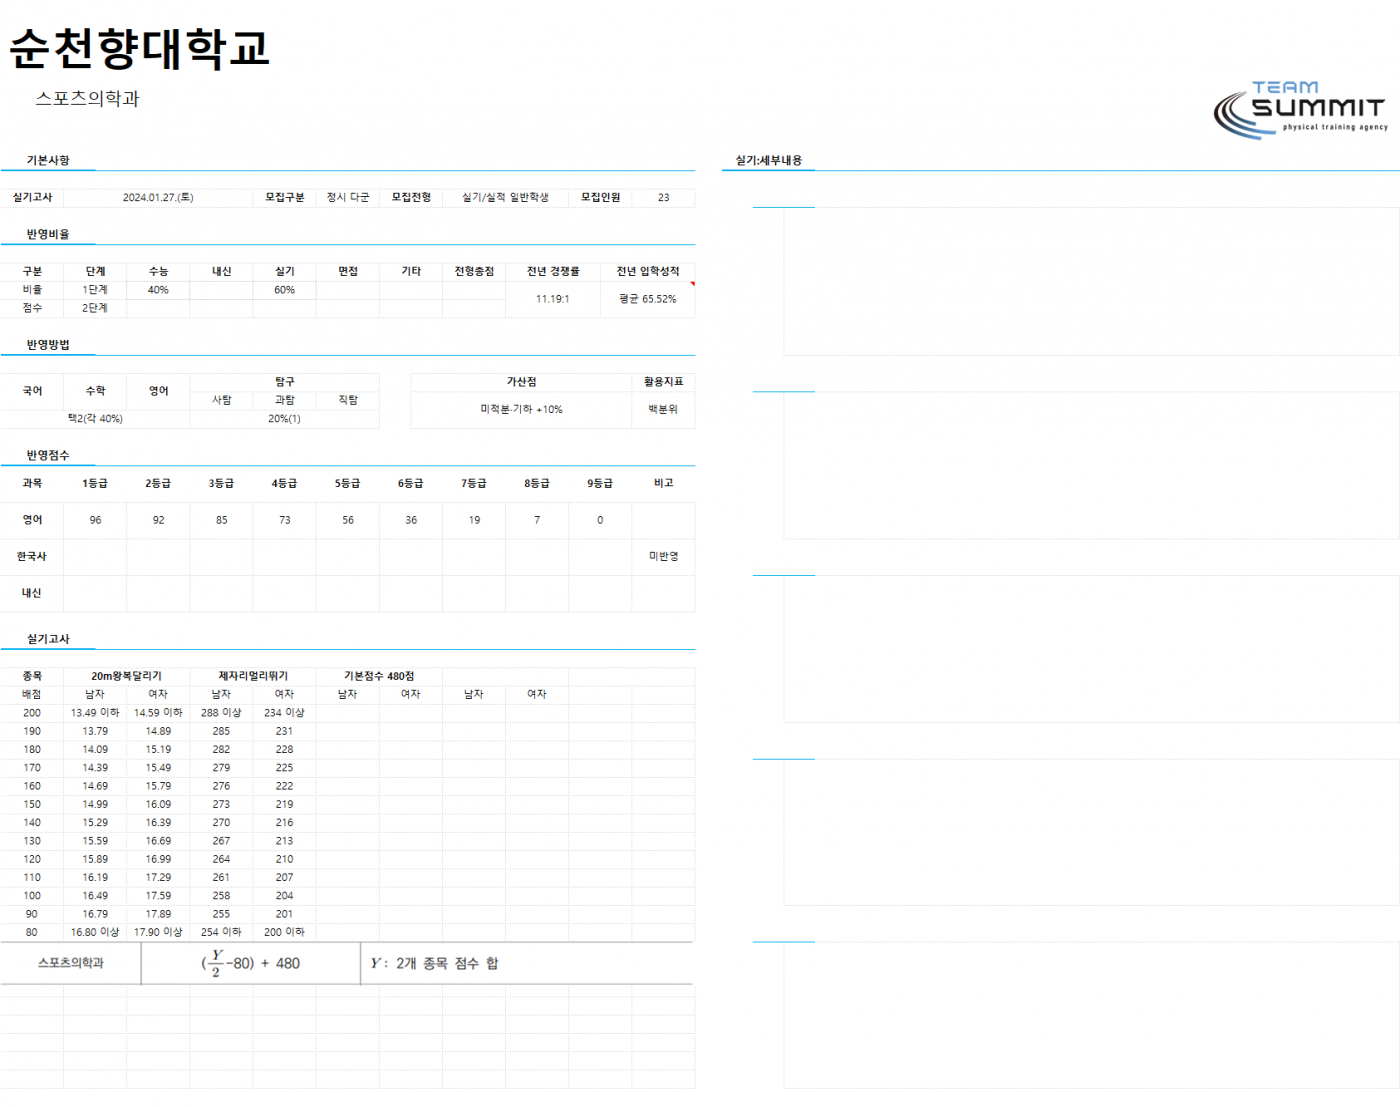This screenshot has width=1400, height=1107.
Task: Select the 실기 ratio value 60%
Action: (x=285, y=290)
